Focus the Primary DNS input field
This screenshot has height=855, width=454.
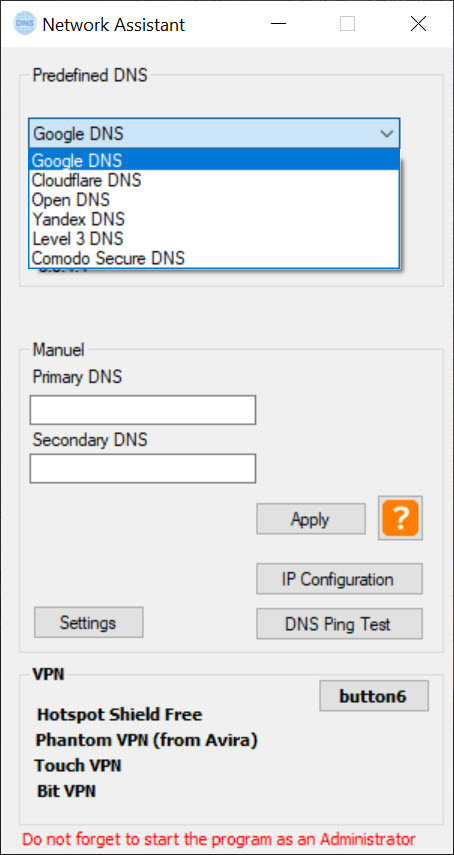click(143, 410)
